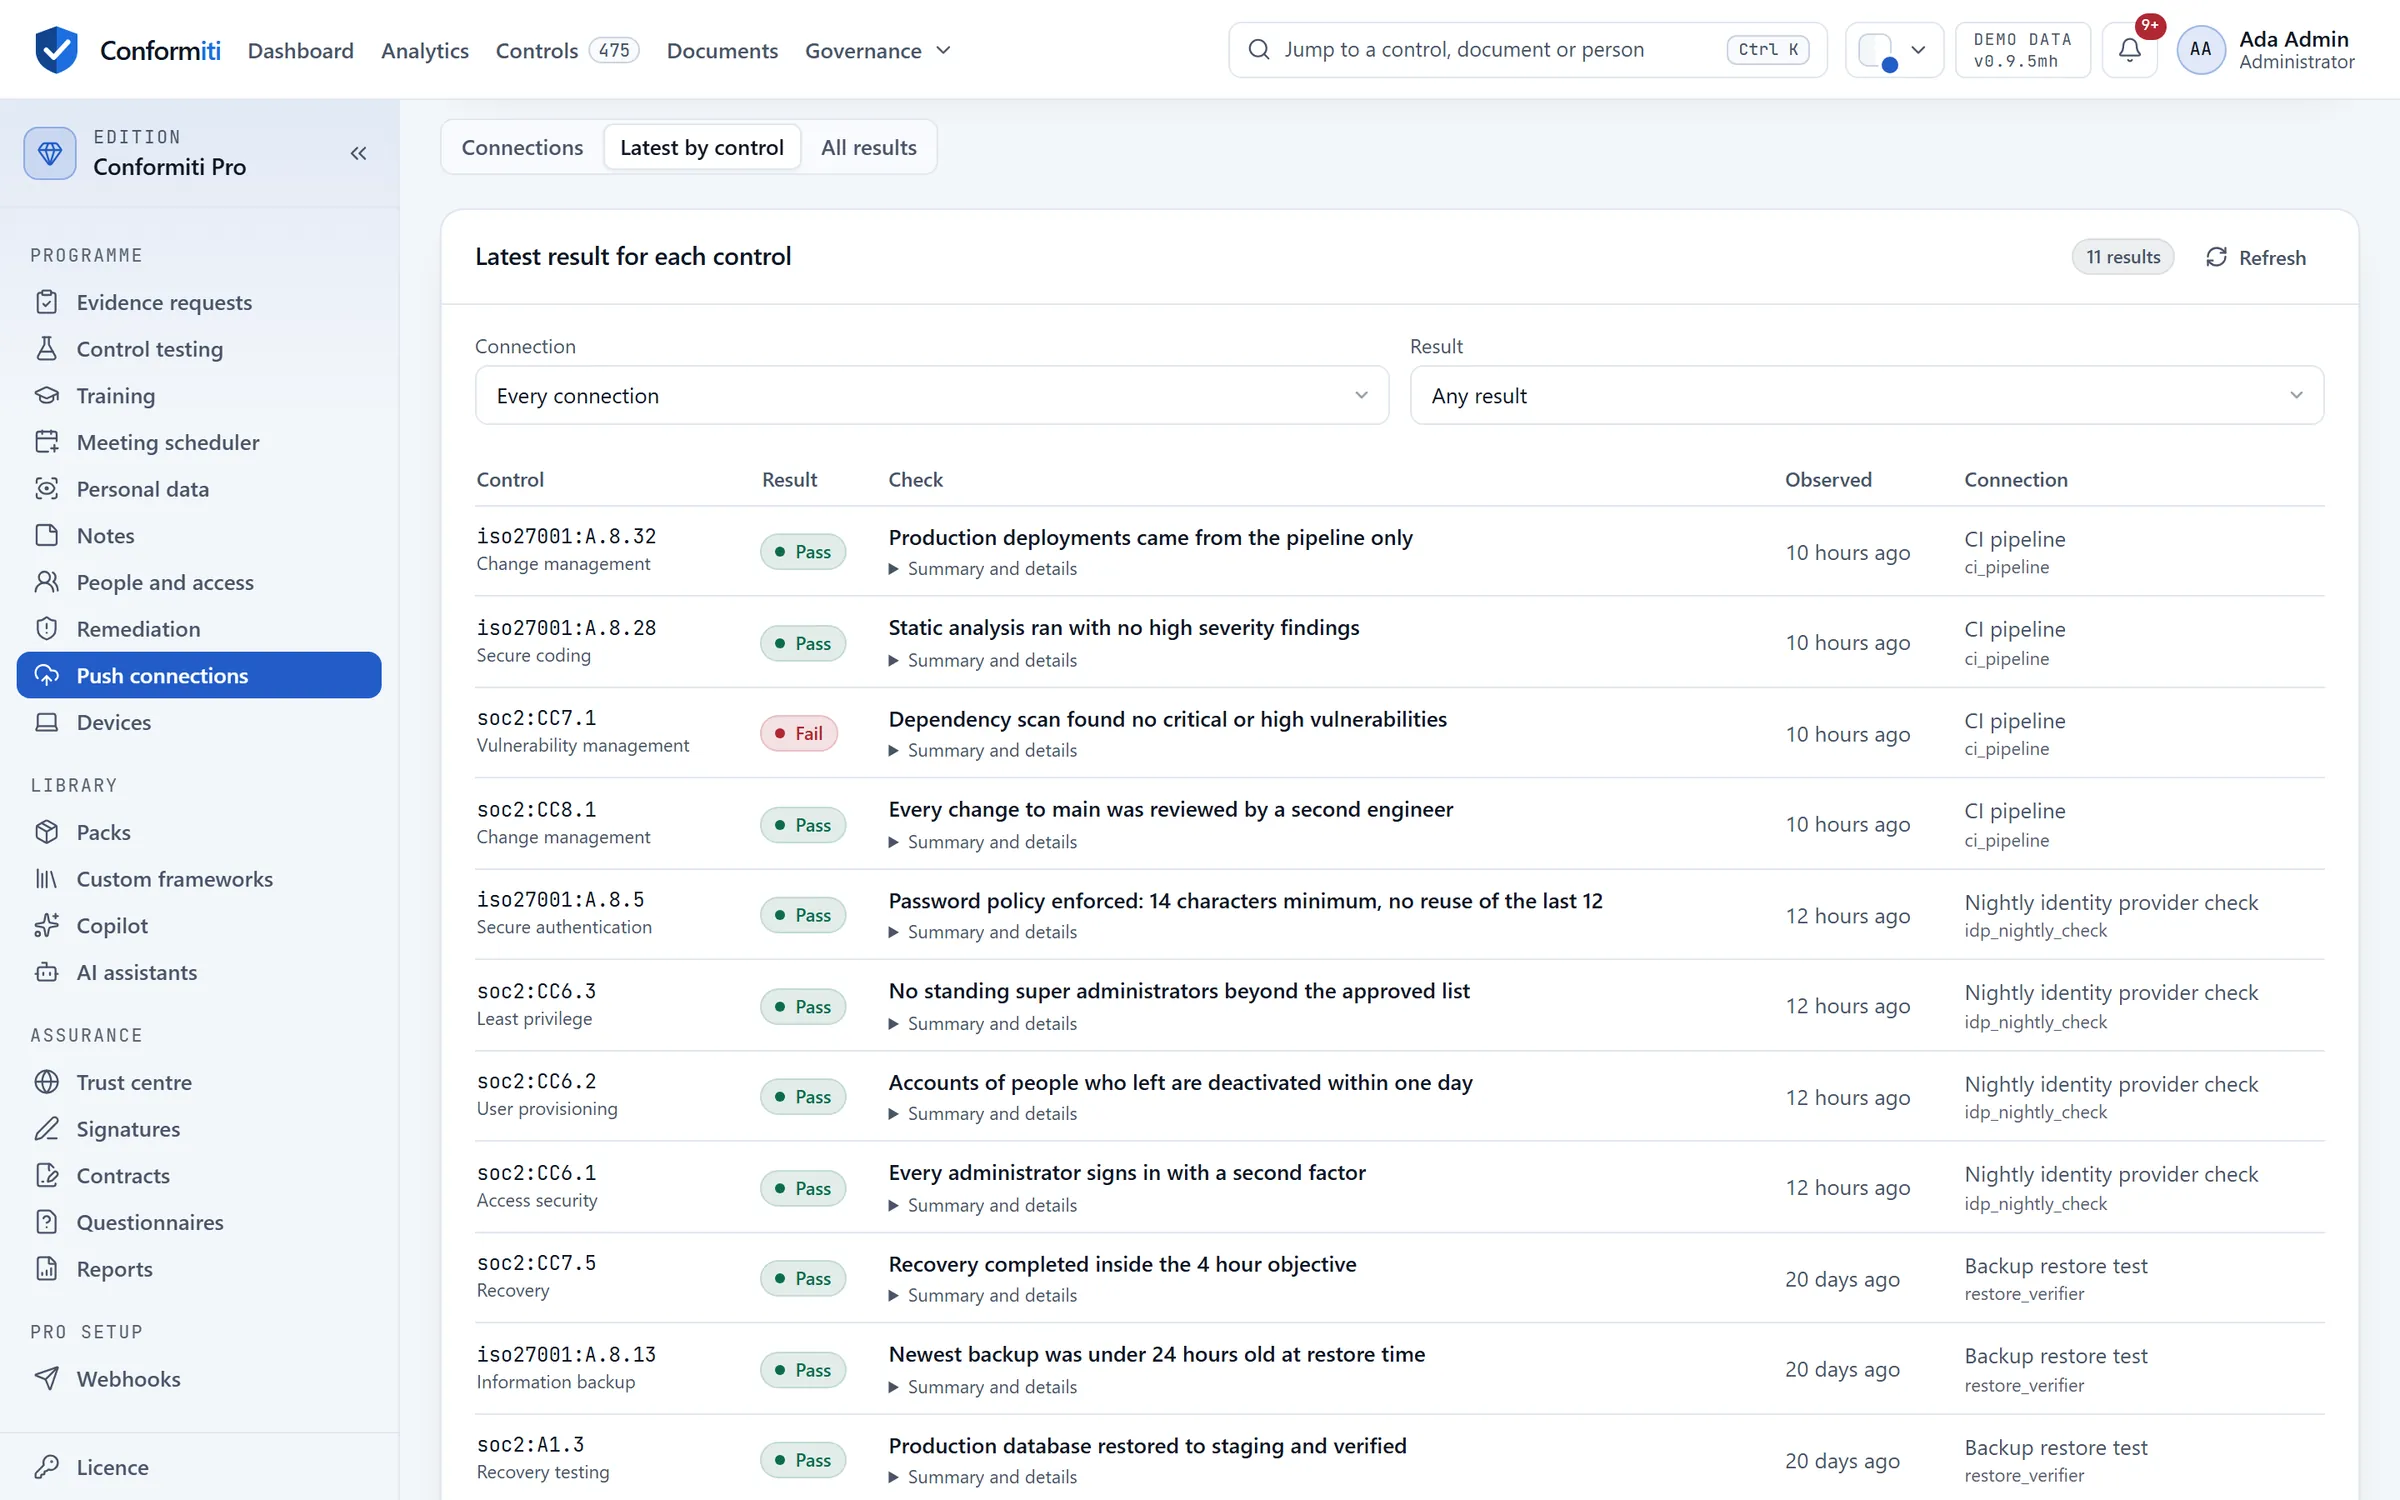Image resolution: width=2400 pixels, height=1500 pixels.
Task: Click the Licence key icon
Action: coord(47,1467)
